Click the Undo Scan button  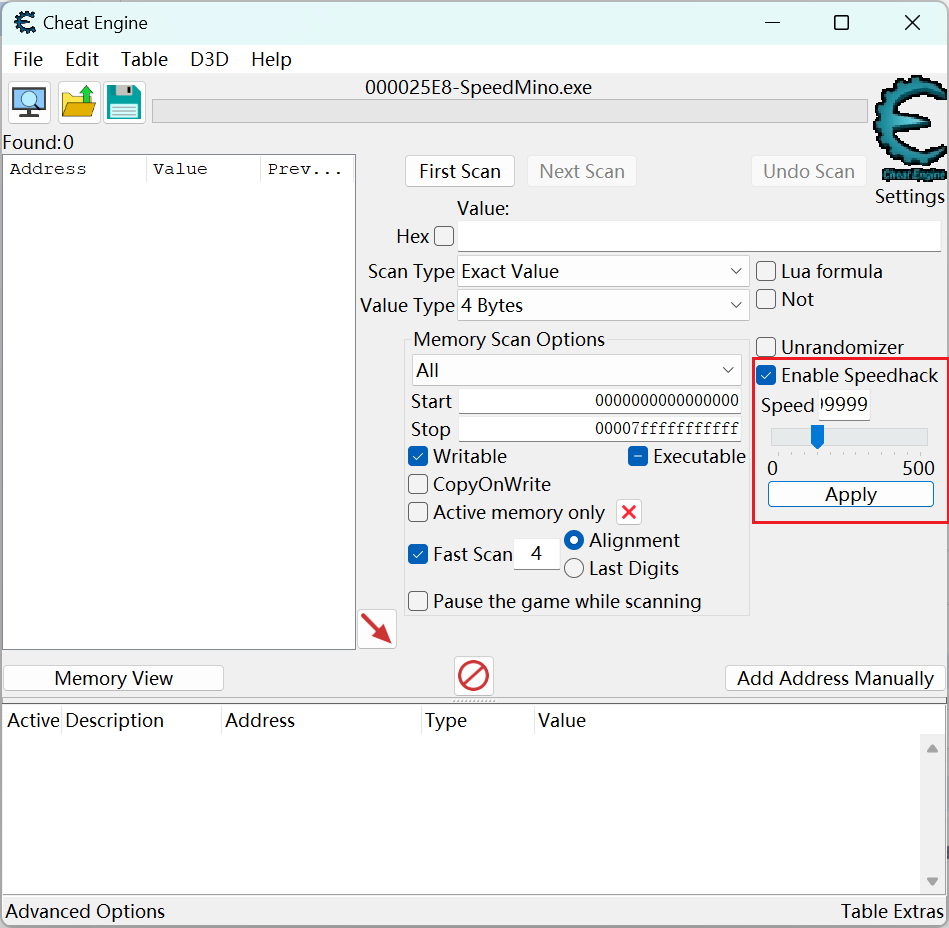pyautogui.click(x=809, y=171)
